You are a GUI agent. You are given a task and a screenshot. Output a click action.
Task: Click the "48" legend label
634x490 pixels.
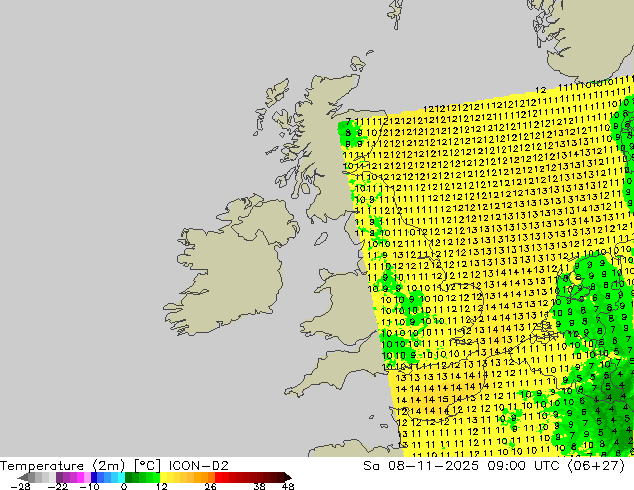coord(288,486)
